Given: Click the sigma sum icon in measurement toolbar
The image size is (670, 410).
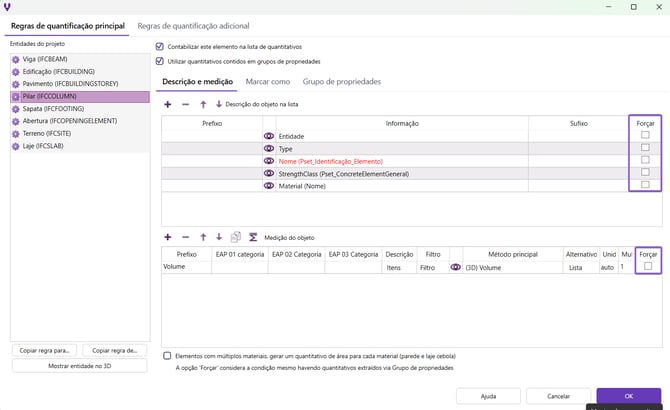Looking at the screenshot, I should (x=253, y=237).
